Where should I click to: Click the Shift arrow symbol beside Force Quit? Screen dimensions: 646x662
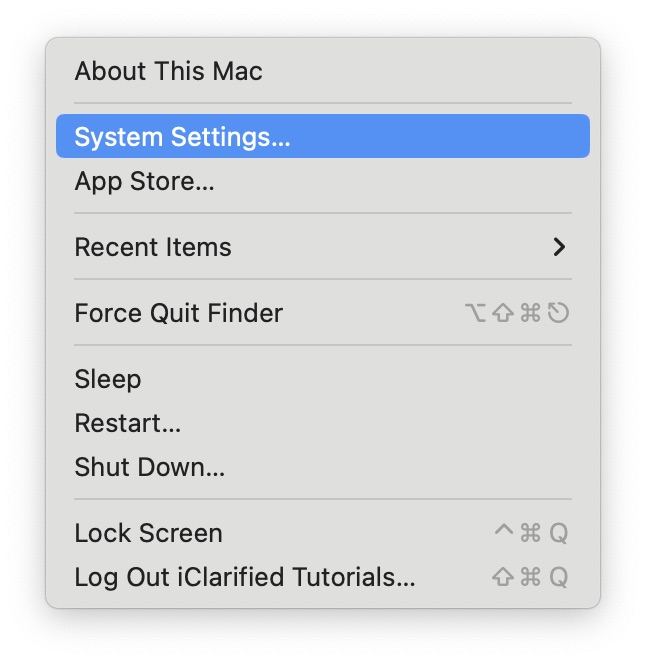[504, 314]
